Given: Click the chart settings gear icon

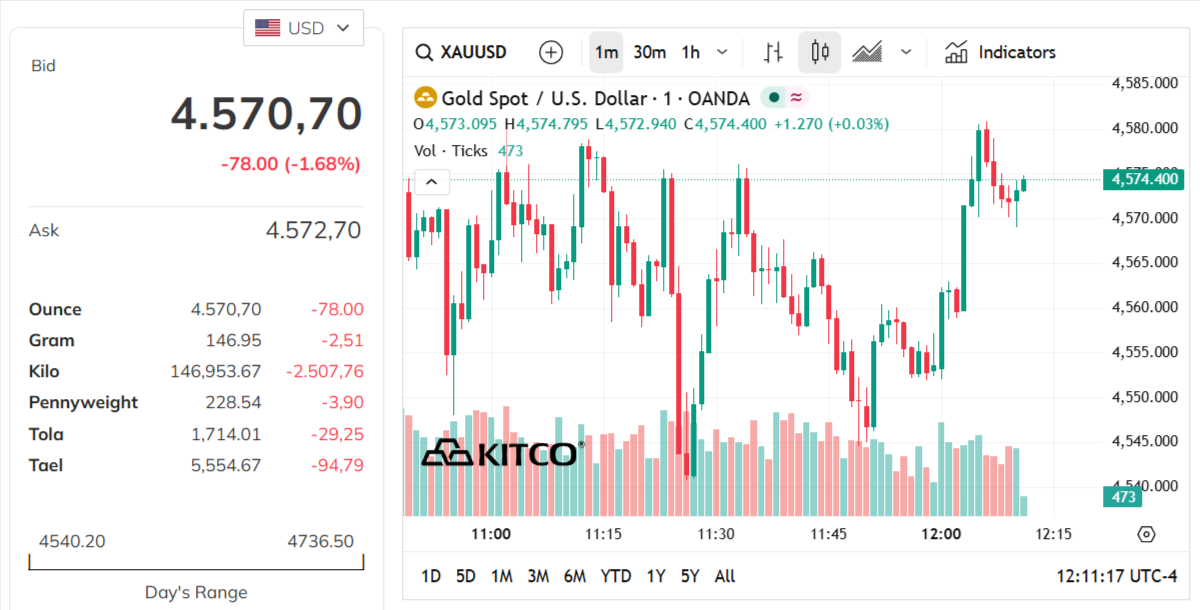Looking at the screenshot, I should coord(1146,534).
